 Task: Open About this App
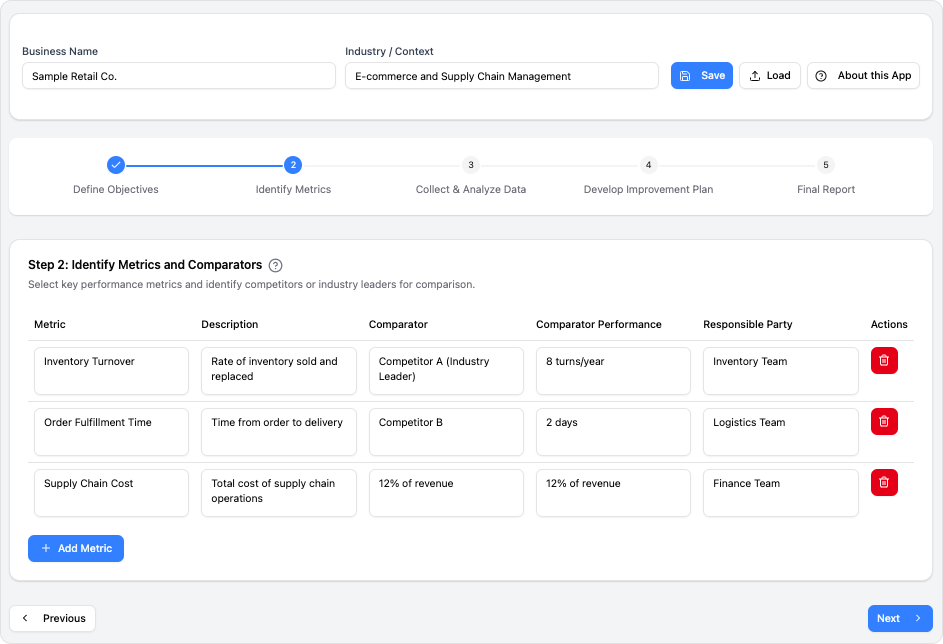coord(863,76)
